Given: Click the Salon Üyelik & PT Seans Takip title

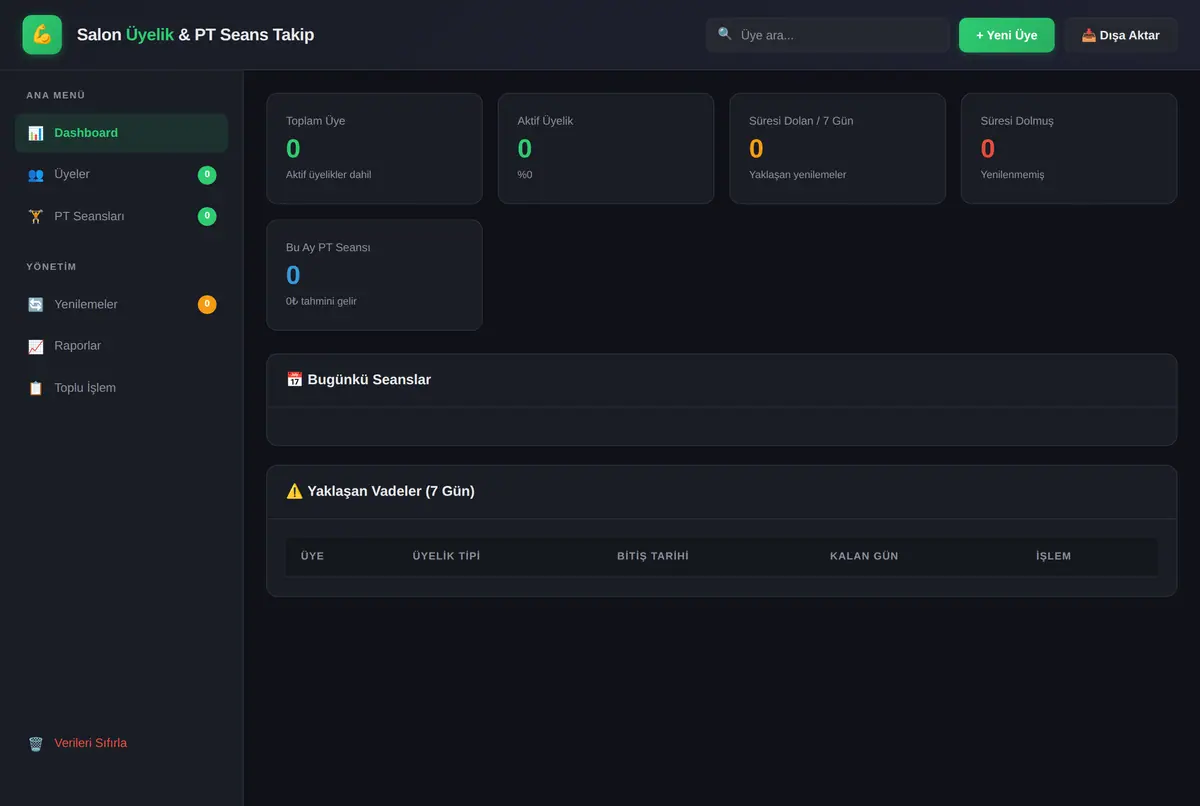Looking at the screenshot, I should pos(195,35).
